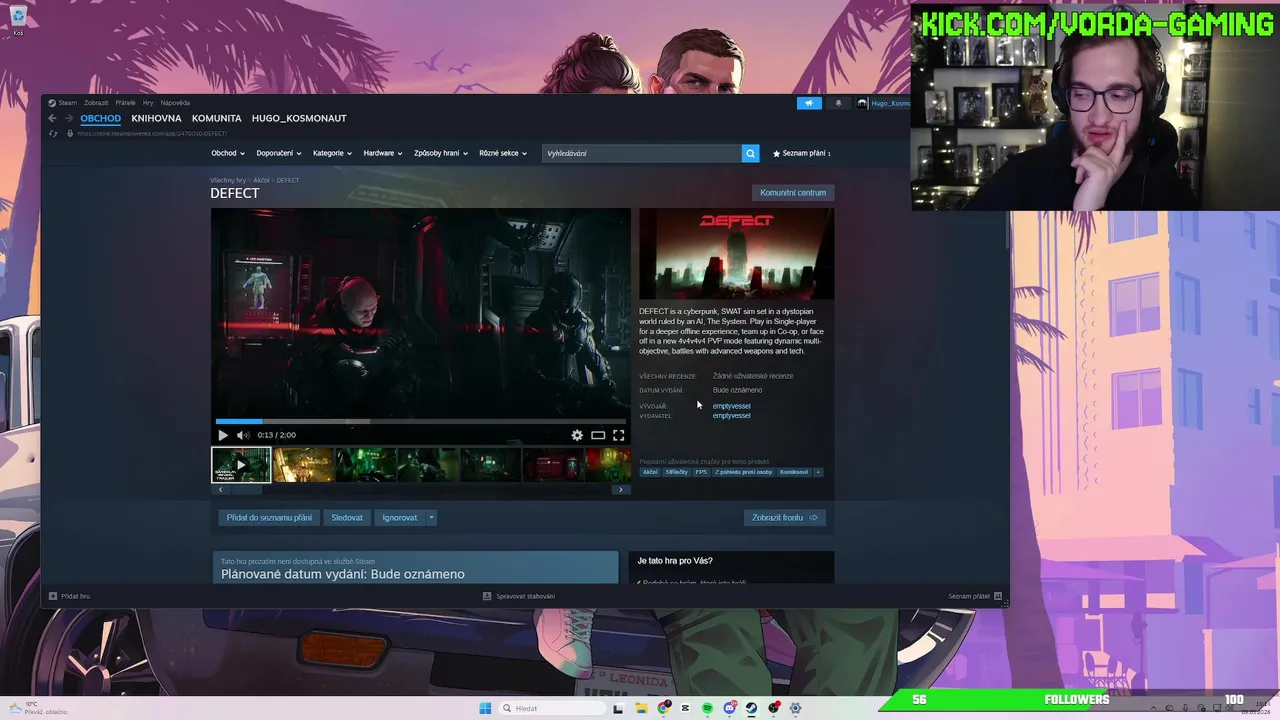Click Zobrazit frontu button
Image resolution: width=1280 pixels, height=720 pixels.
785,517
